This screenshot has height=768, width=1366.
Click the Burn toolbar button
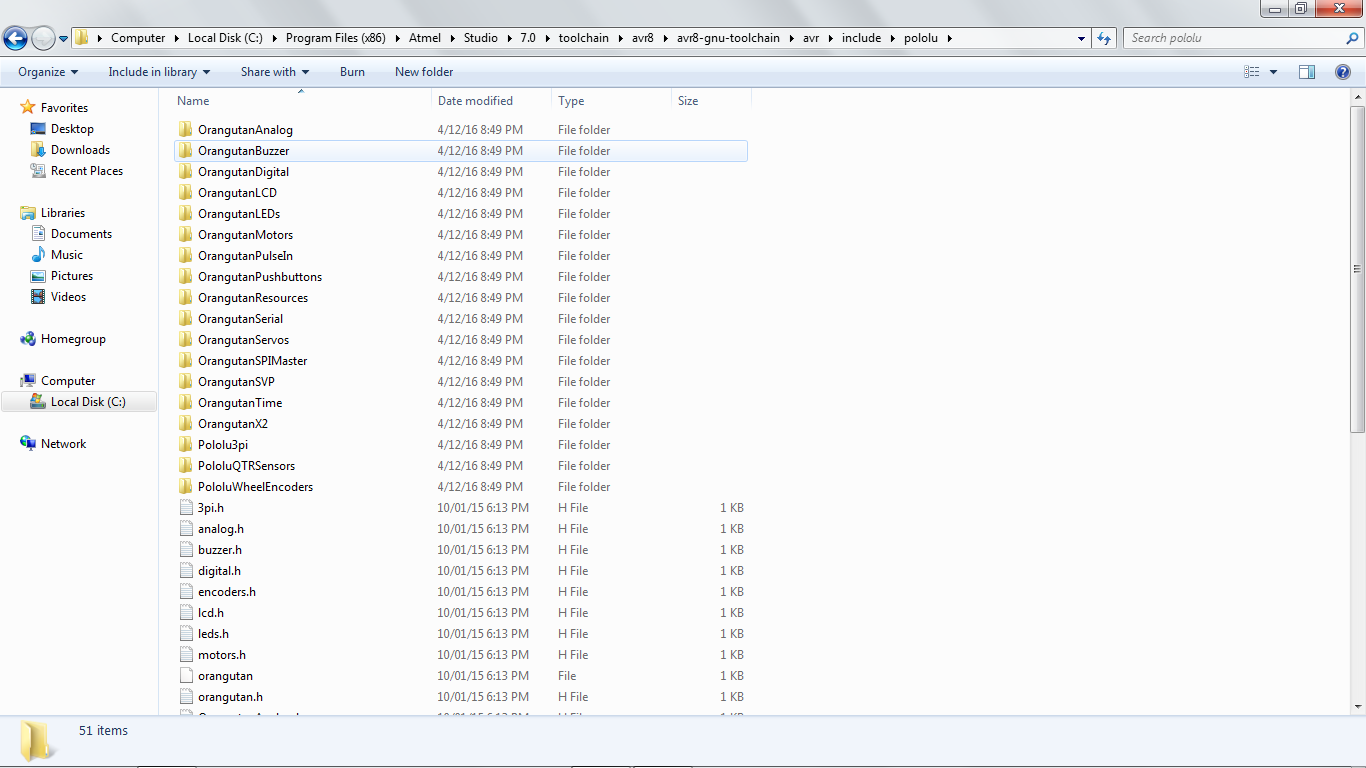tap(352, 72)
